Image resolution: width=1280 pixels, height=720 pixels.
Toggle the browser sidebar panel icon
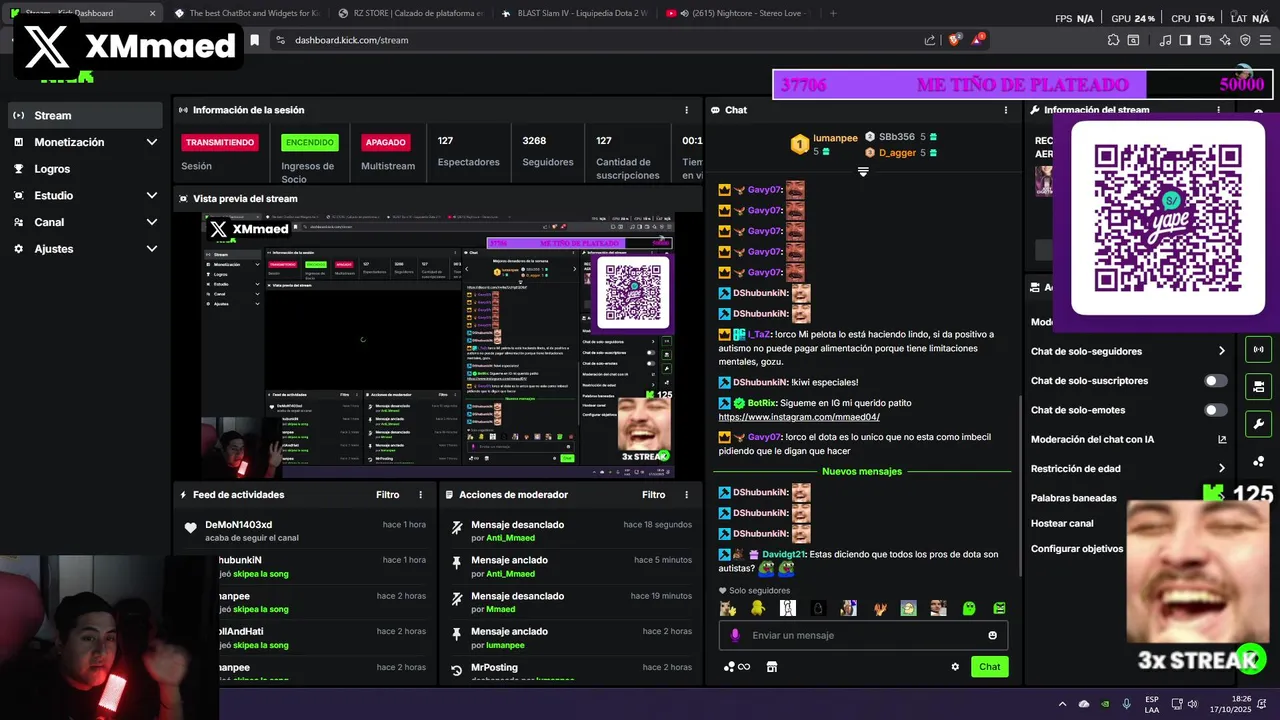pos(1185,40)
